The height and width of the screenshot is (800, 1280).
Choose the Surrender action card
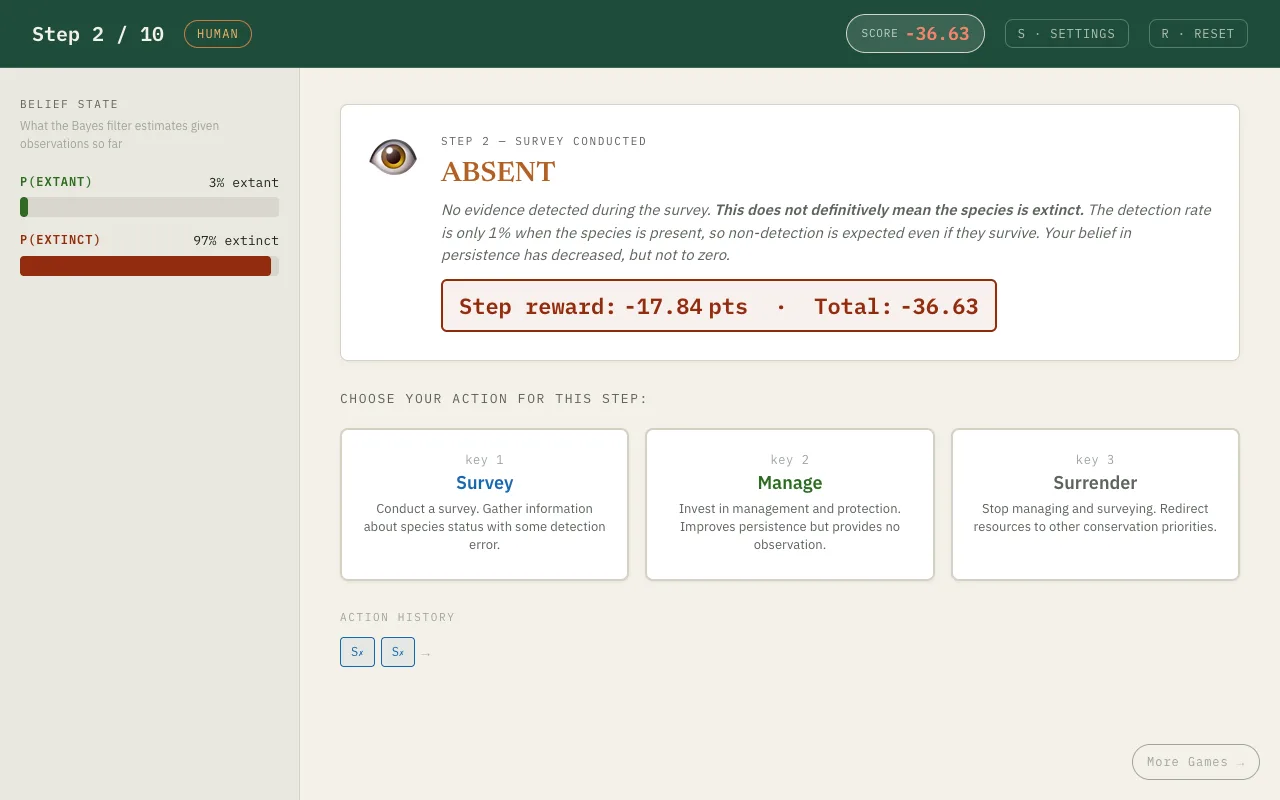(1095, 504)
